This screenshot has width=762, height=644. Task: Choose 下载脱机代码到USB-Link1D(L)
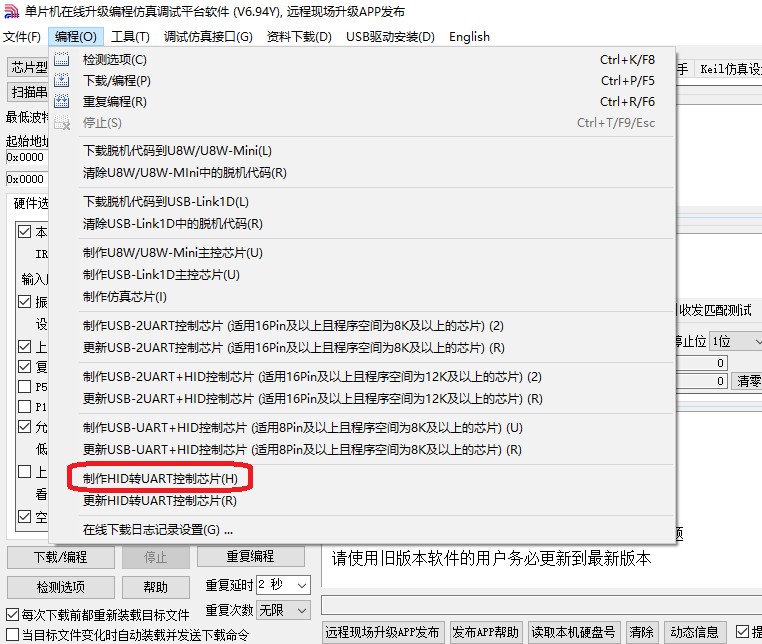click(x=362, y=202)
